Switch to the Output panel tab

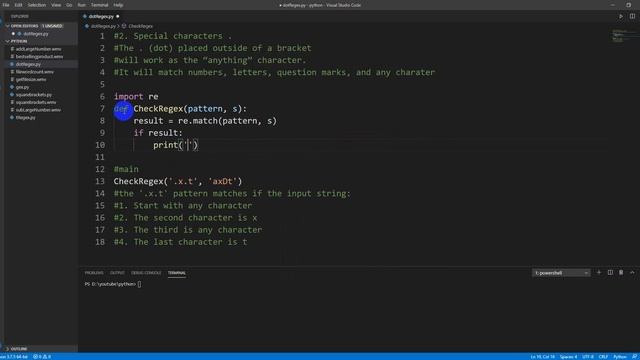pos(117,273)
